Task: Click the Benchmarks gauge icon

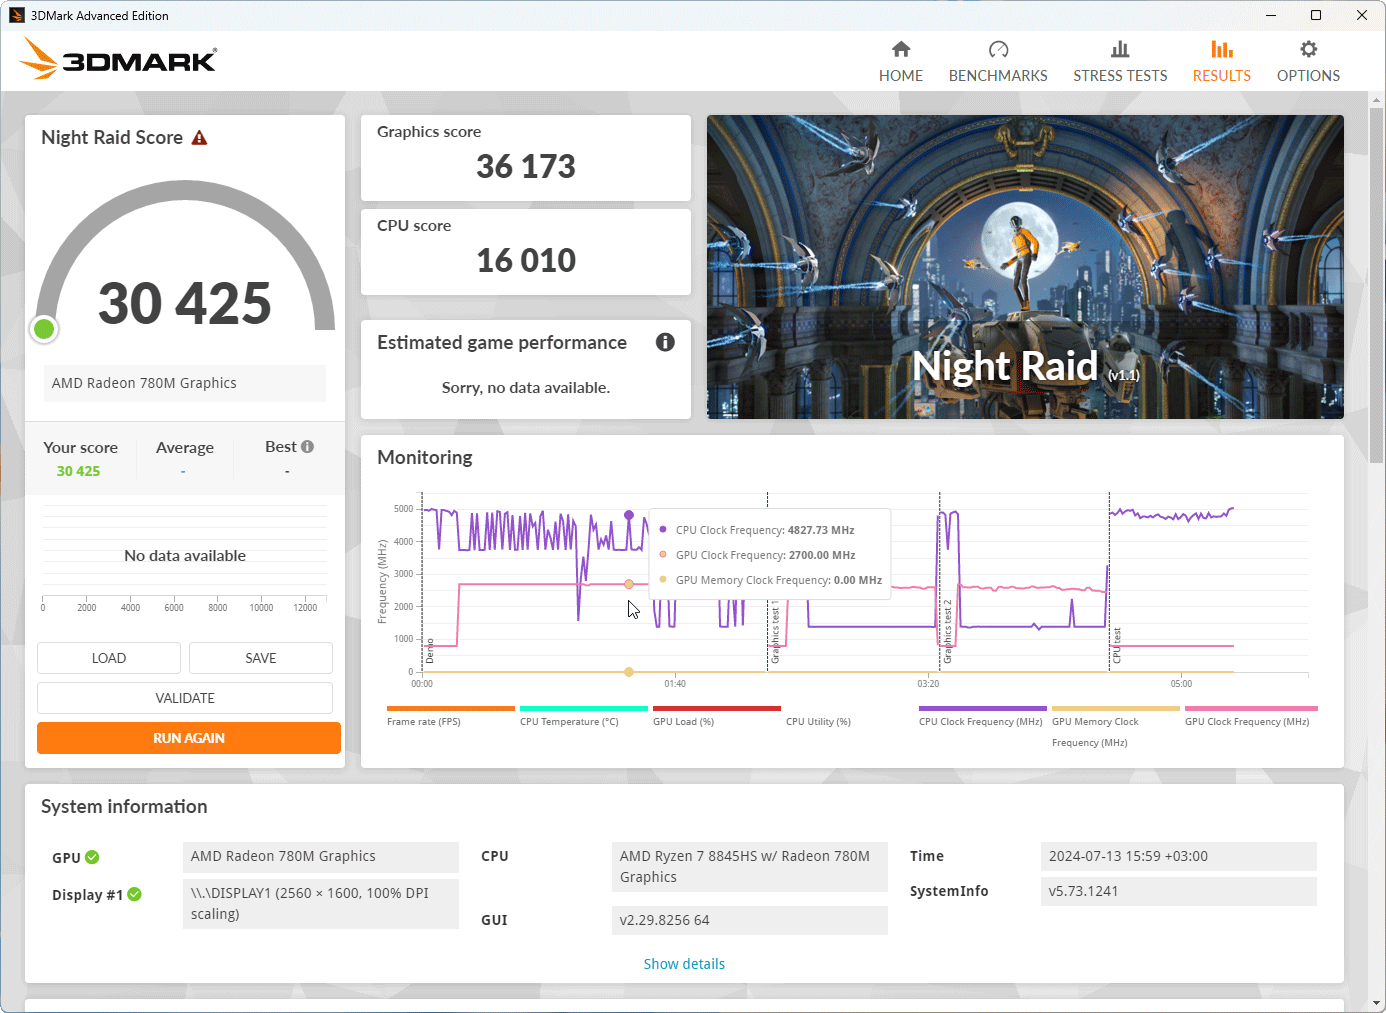Action: click(998, 49)
